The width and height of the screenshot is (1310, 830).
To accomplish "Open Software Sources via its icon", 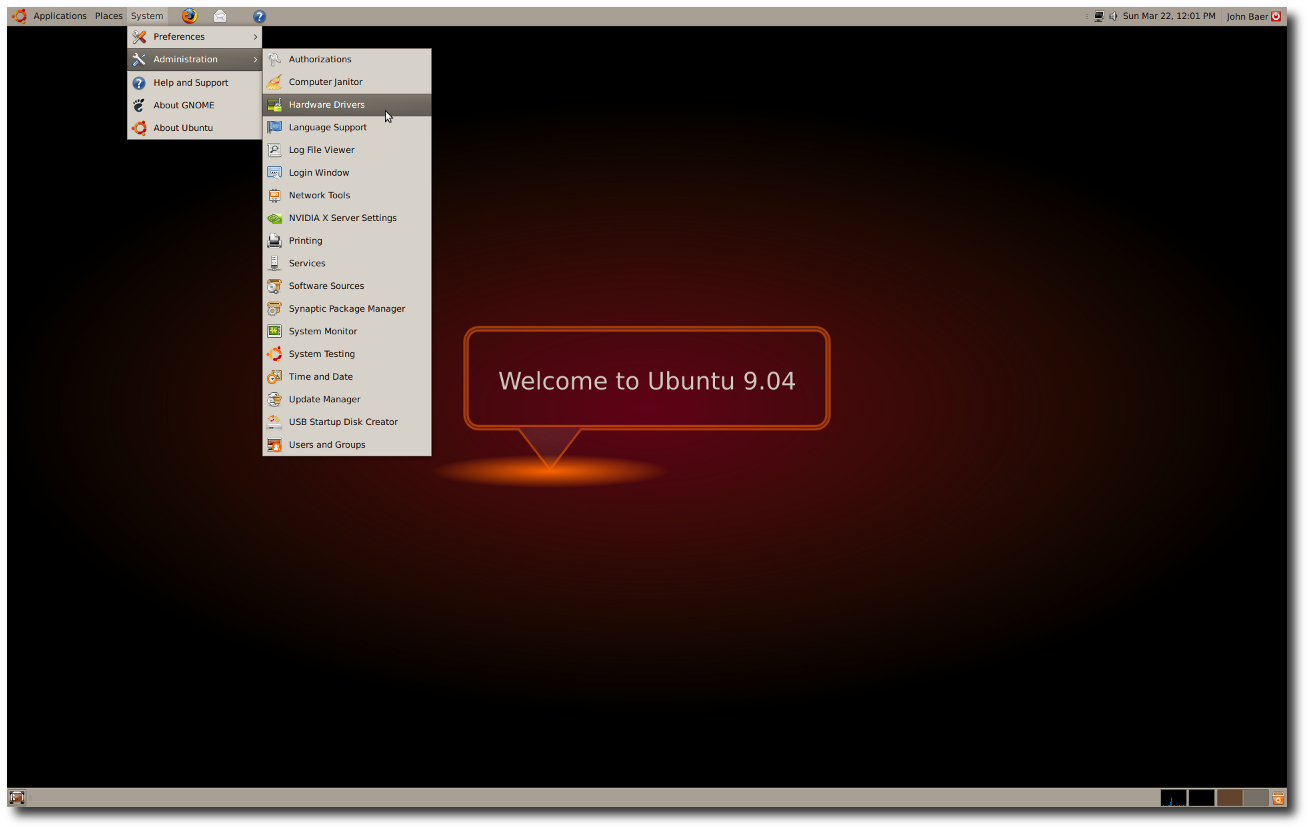I will 274,286.
